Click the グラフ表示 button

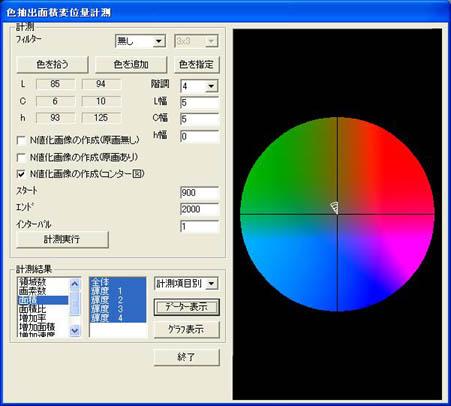point(187,329)
